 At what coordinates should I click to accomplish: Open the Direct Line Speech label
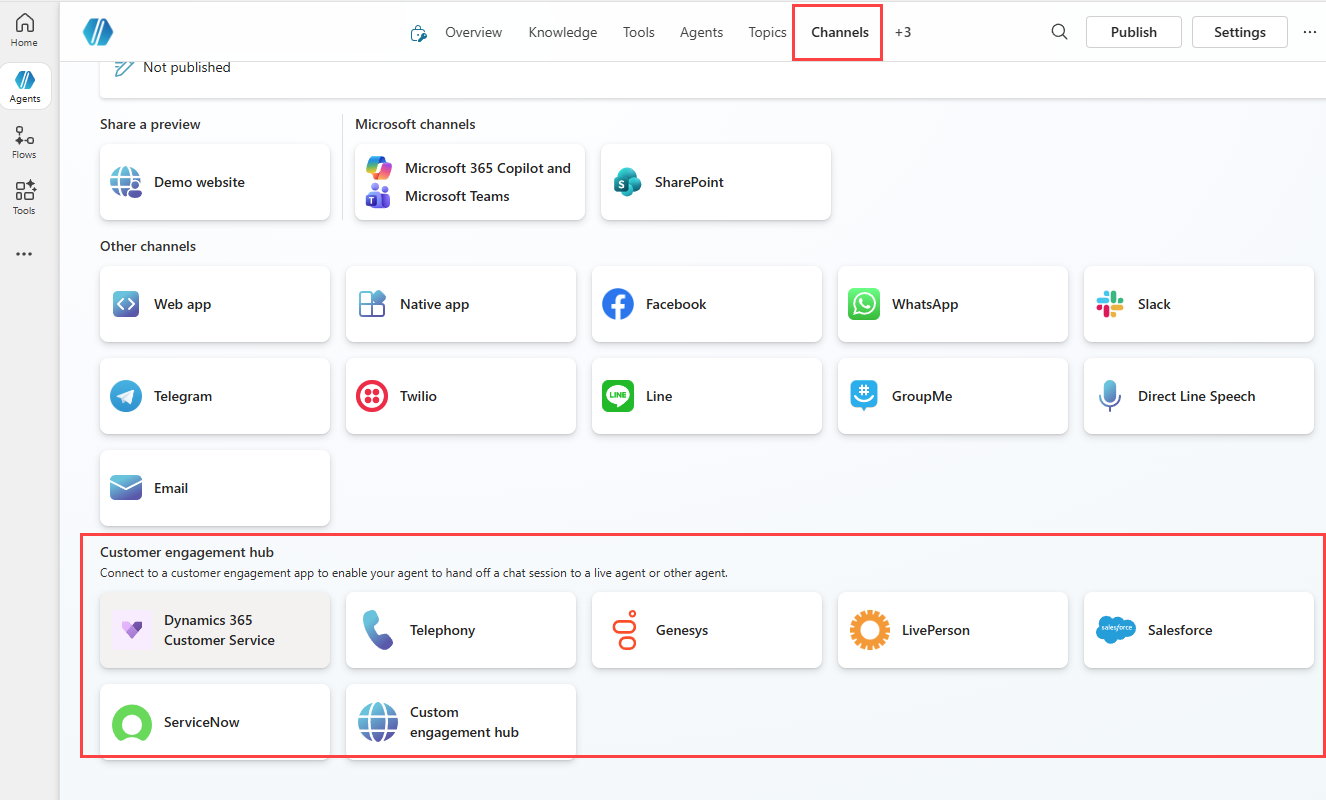click(x=1197, y=396)
